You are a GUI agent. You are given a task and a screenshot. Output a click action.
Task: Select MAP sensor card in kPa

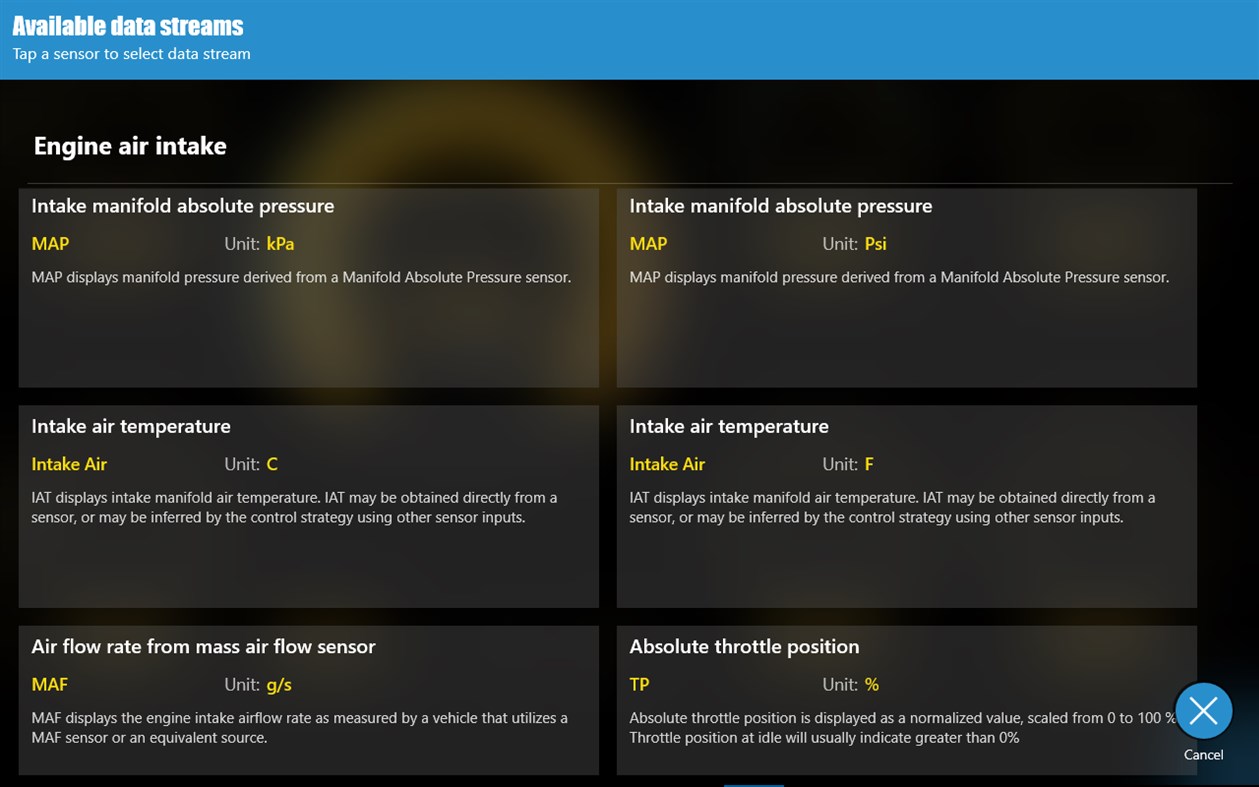coord(308,288)
